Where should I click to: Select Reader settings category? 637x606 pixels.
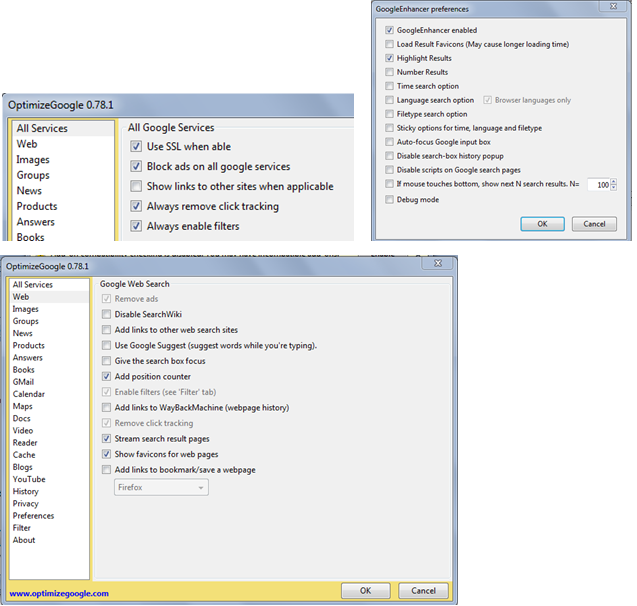(x=49, y=443)
